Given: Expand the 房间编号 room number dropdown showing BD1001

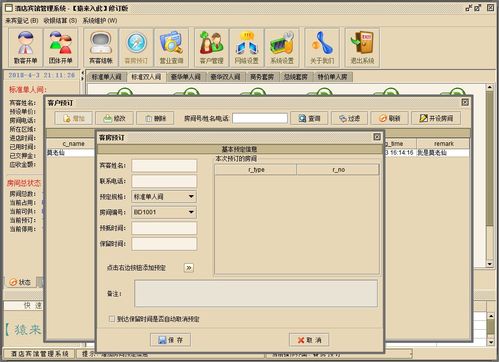Looking at the screenshot, I should 191,212.
